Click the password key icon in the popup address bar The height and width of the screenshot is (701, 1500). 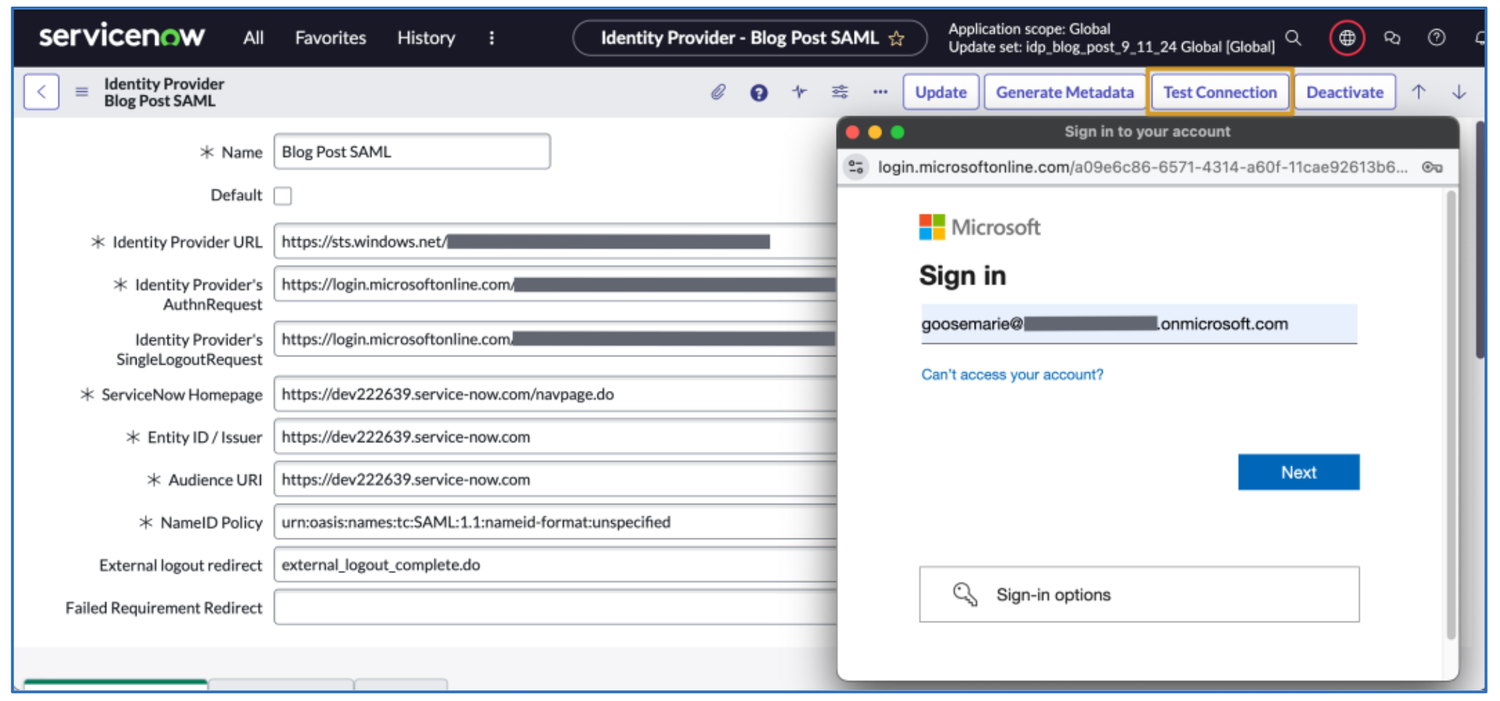(x=1432, y=167)
